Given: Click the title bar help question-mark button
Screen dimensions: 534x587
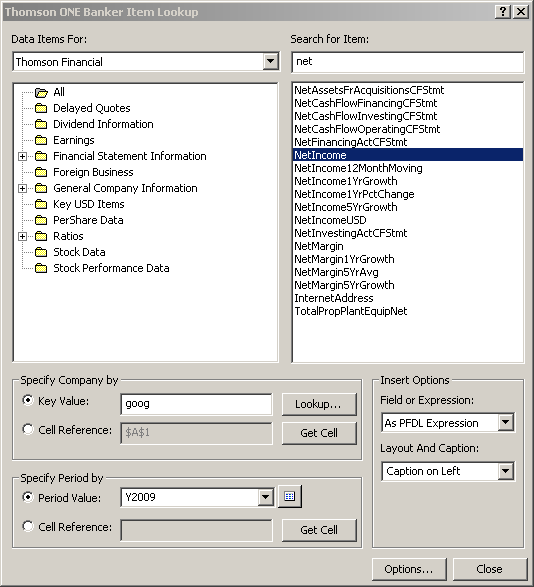Looking at the screenshot, I should click(503, 12).
